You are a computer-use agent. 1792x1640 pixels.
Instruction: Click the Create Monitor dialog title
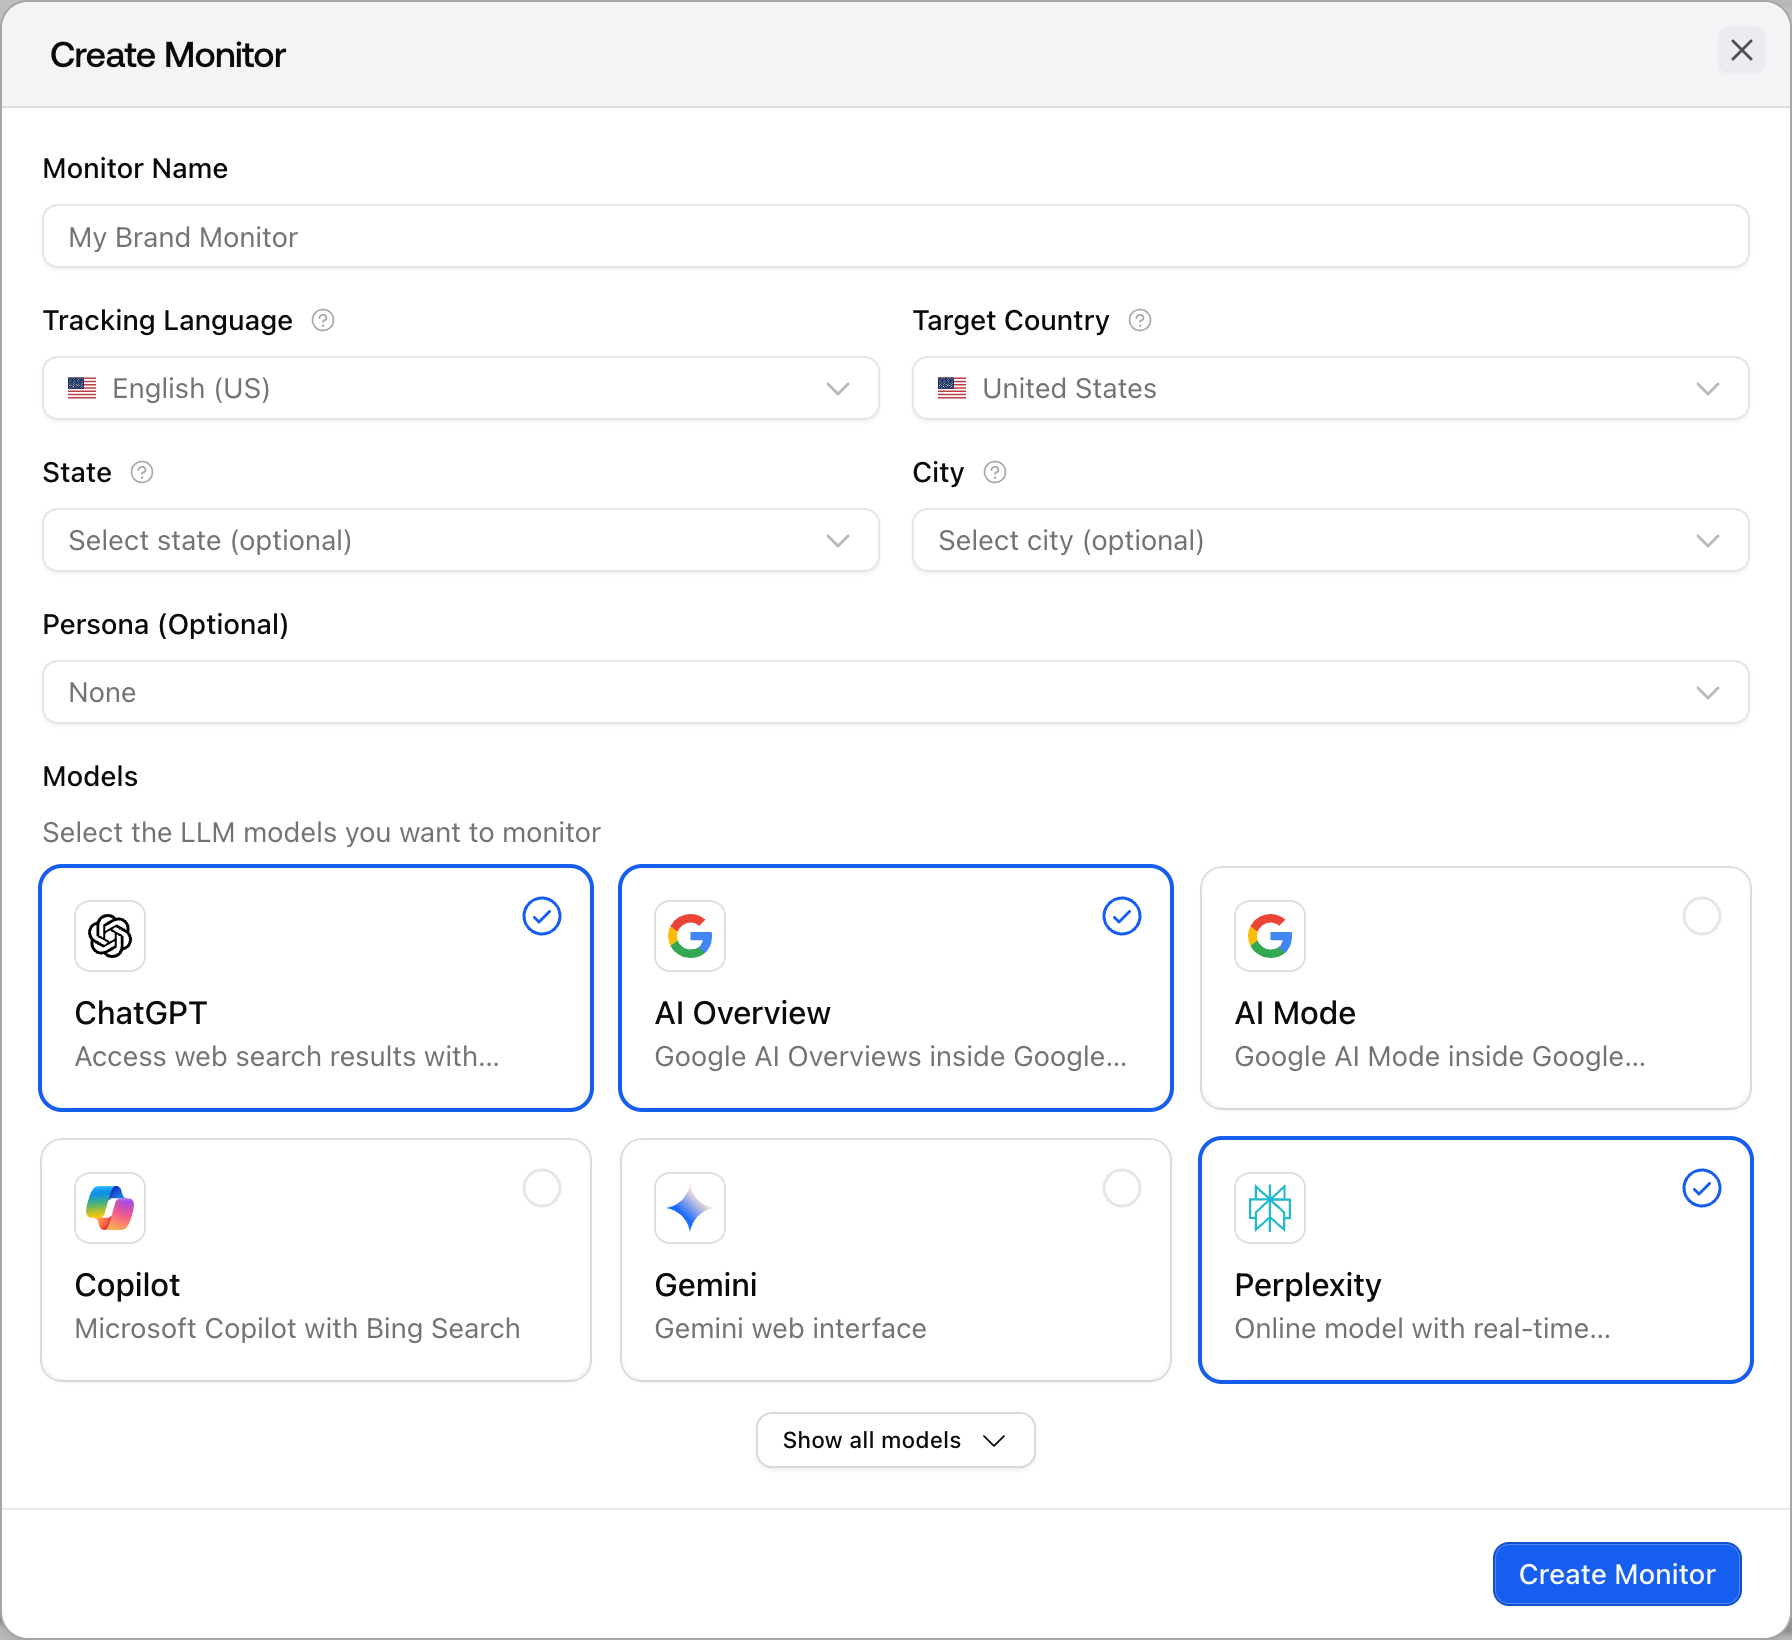click(x=168, y=55)
